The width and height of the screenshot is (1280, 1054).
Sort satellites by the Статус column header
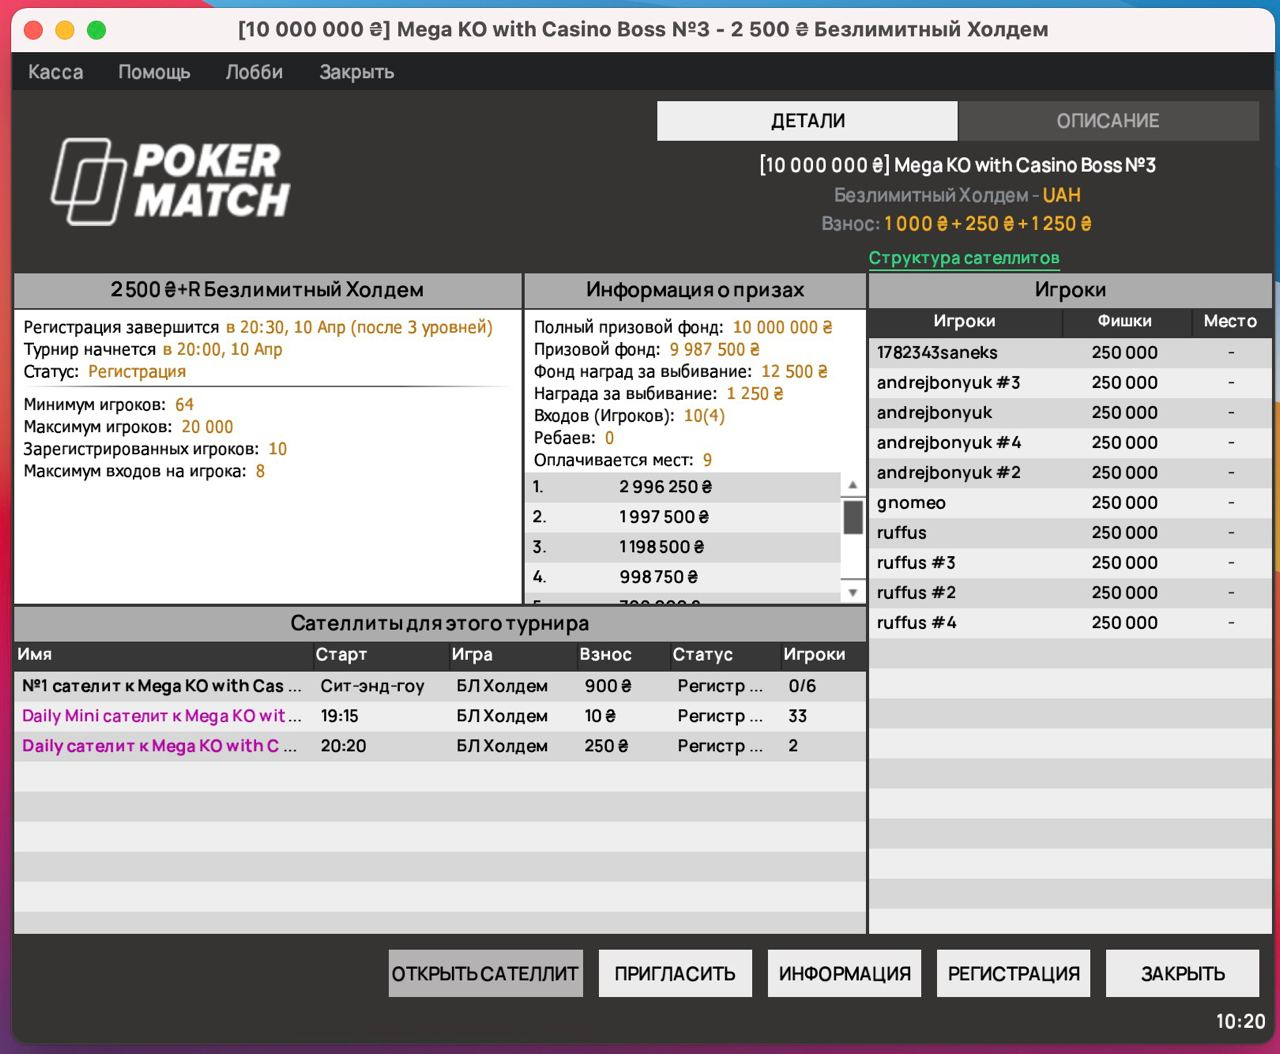[724, 655]
